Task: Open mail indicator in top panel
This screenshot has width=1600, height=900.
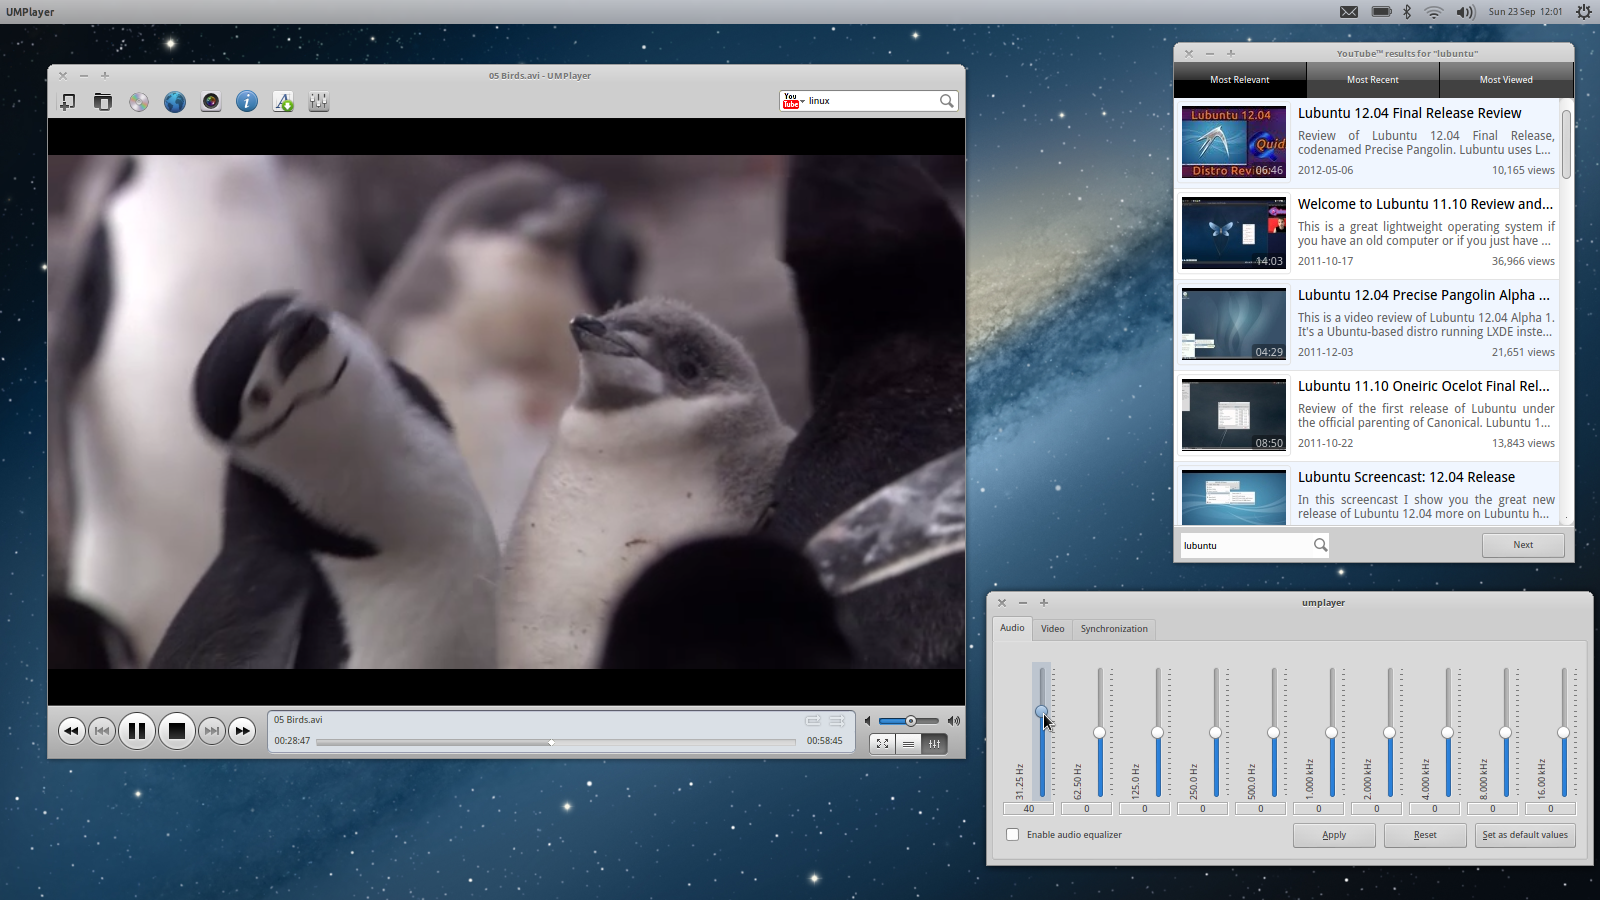Action: point(1349,12)
